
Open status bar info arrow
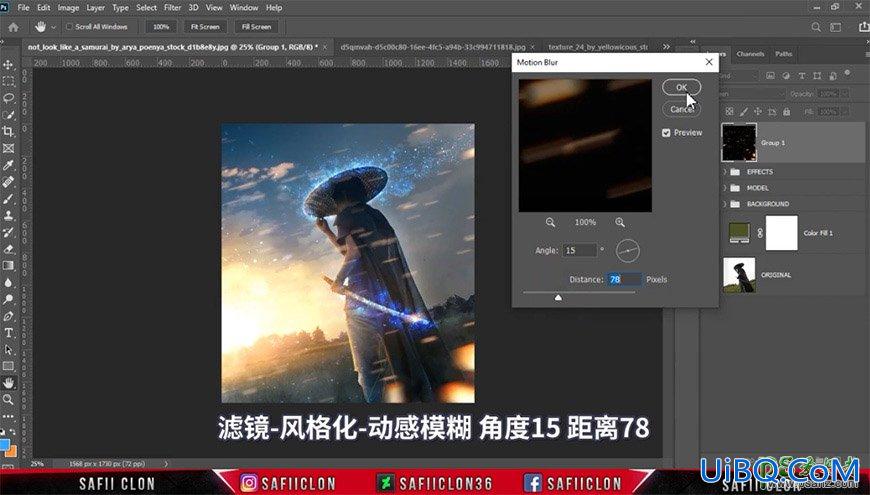click(x=166, y=463)
